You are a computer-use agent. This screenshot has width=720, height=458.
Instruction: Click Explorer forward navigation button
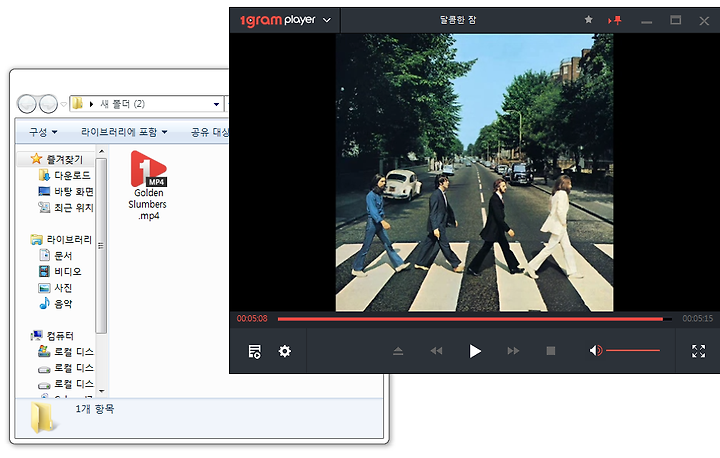click(48, 104)
